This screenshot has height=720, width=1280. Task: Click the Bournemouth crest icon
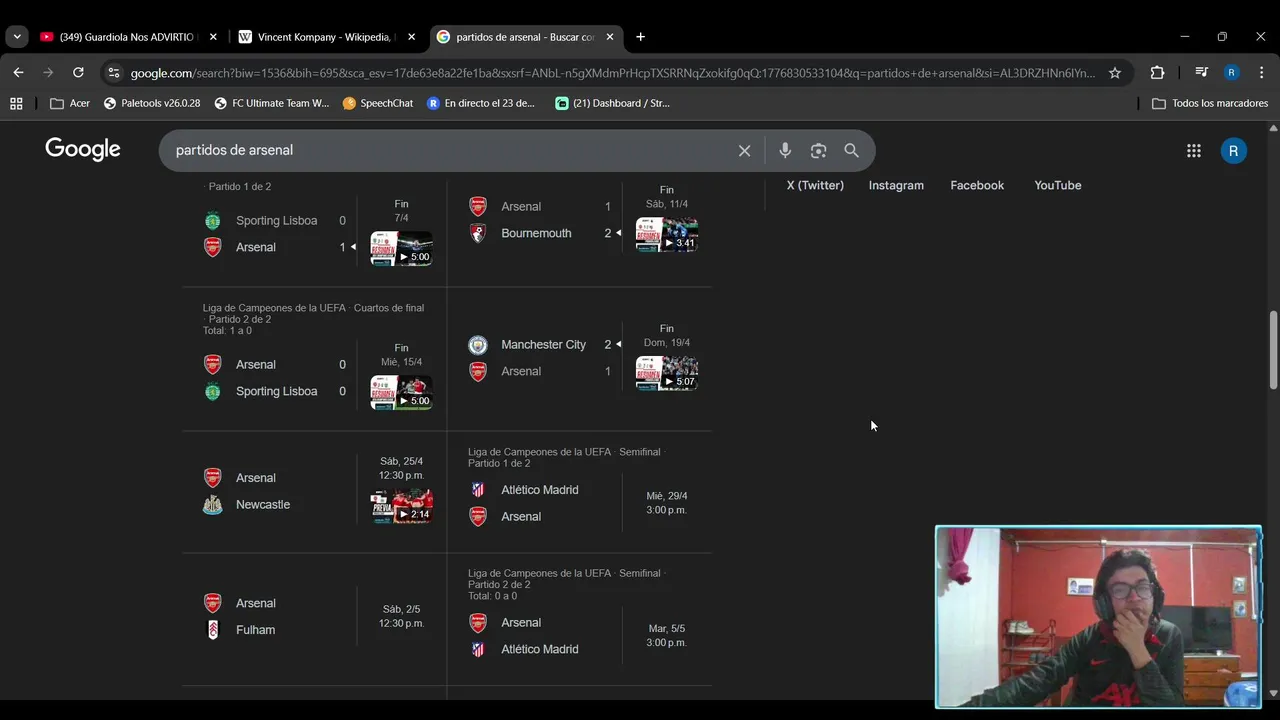478,233
